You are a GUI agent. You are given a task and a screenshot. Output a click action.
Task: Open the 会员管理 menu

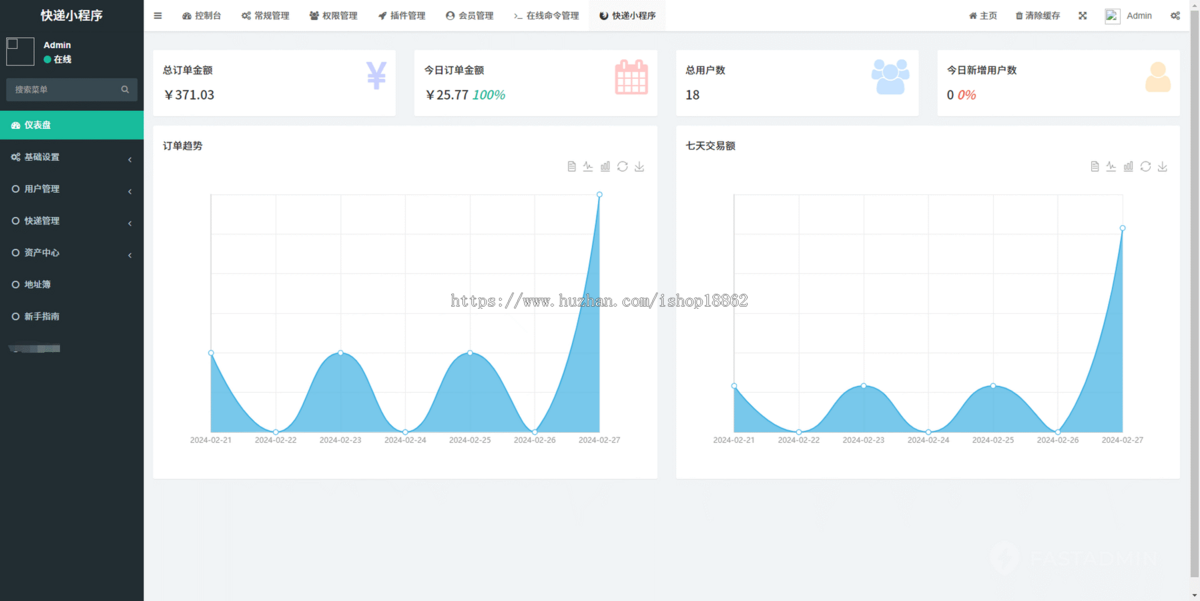(470, 15)
